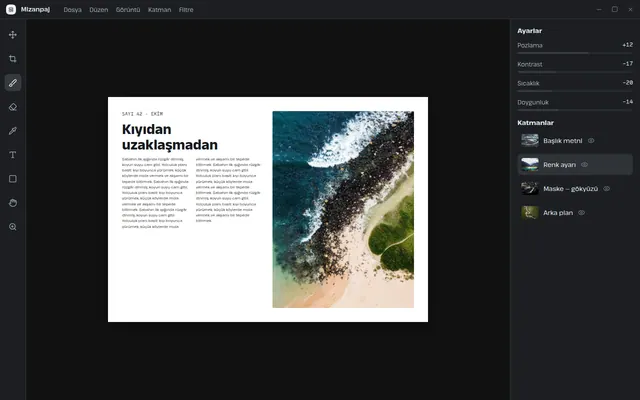
Task: Open the Filtre menu
Action: pyautogui.click(x=186, y=10)
